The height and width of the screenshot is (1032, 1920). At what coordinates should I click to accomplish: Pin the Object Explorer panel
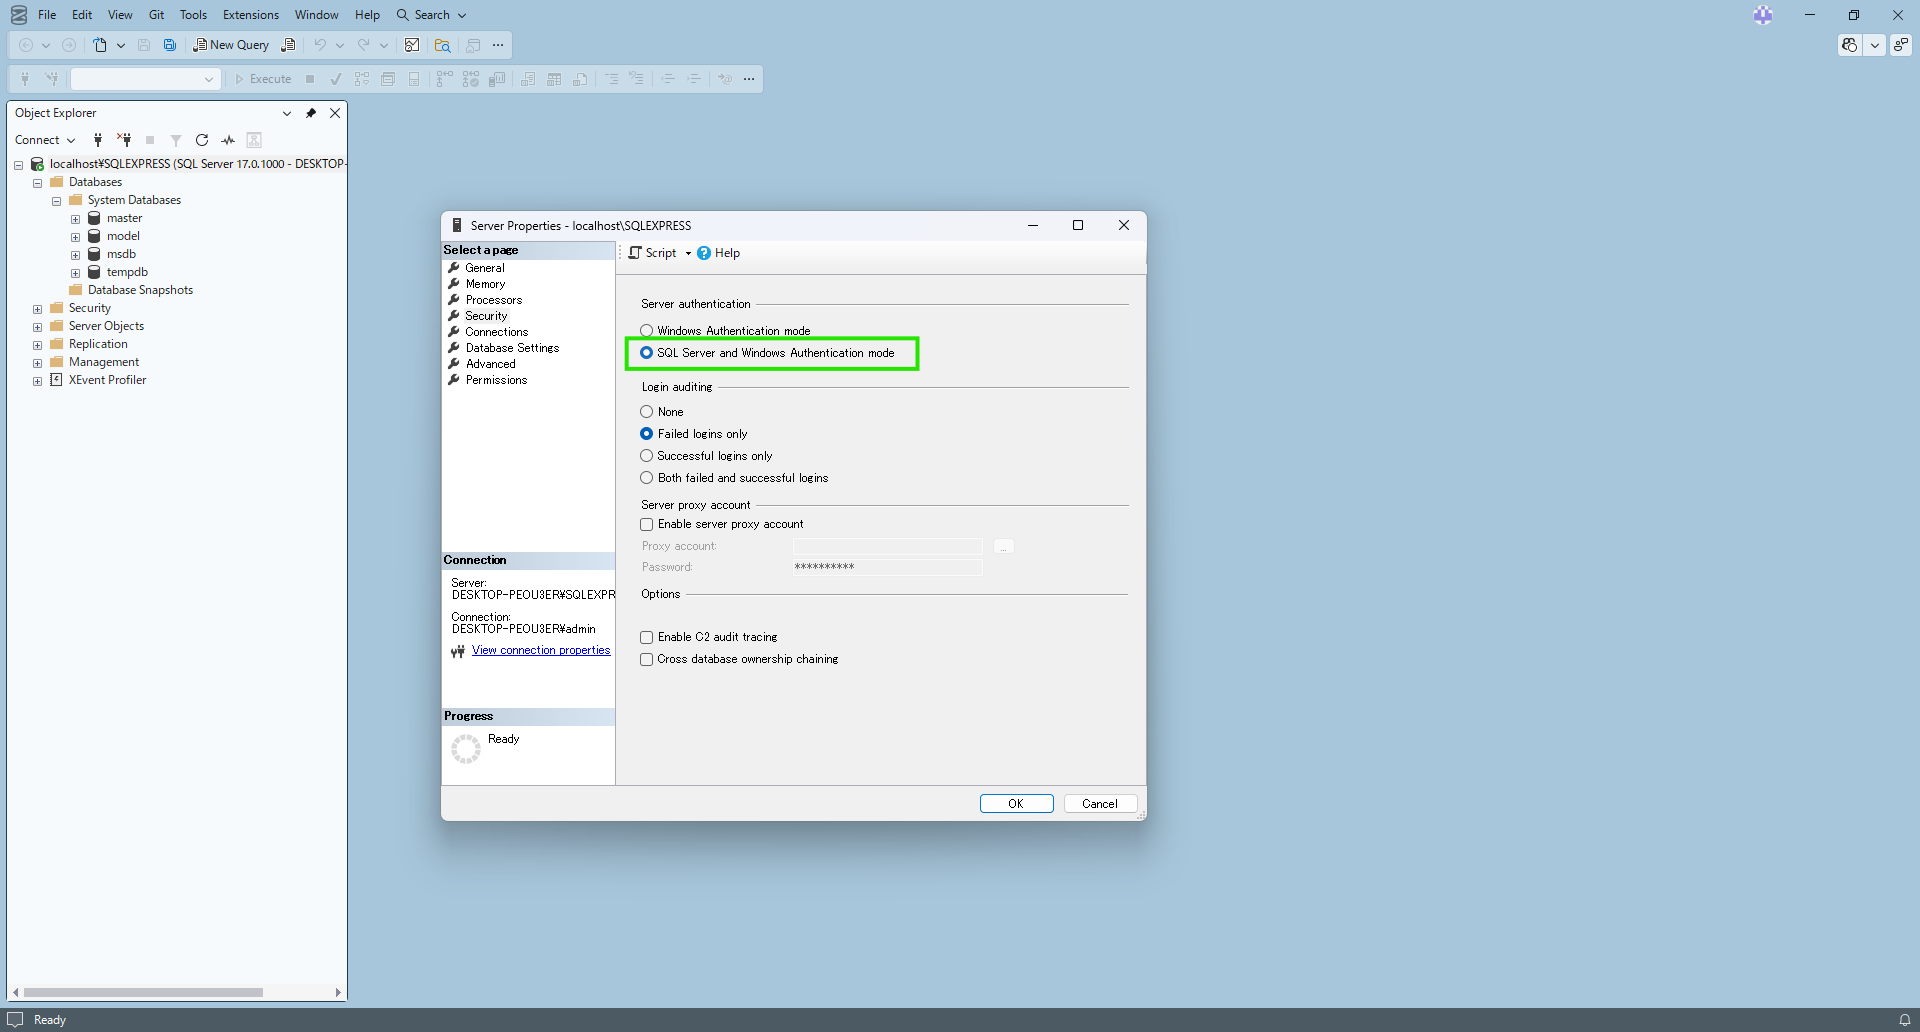coord(311,113)
